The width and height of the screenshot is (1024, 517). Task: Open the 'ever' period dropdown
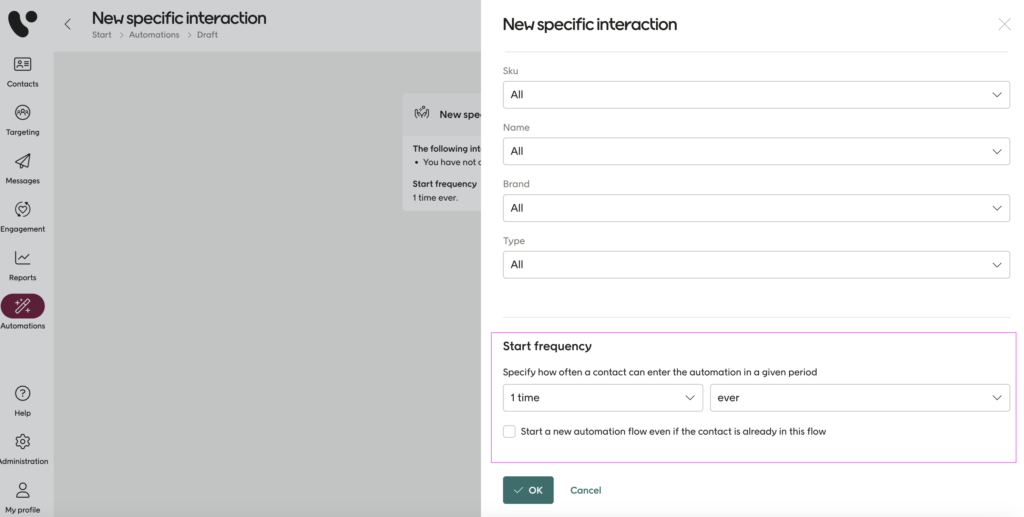tap(859, 398)
